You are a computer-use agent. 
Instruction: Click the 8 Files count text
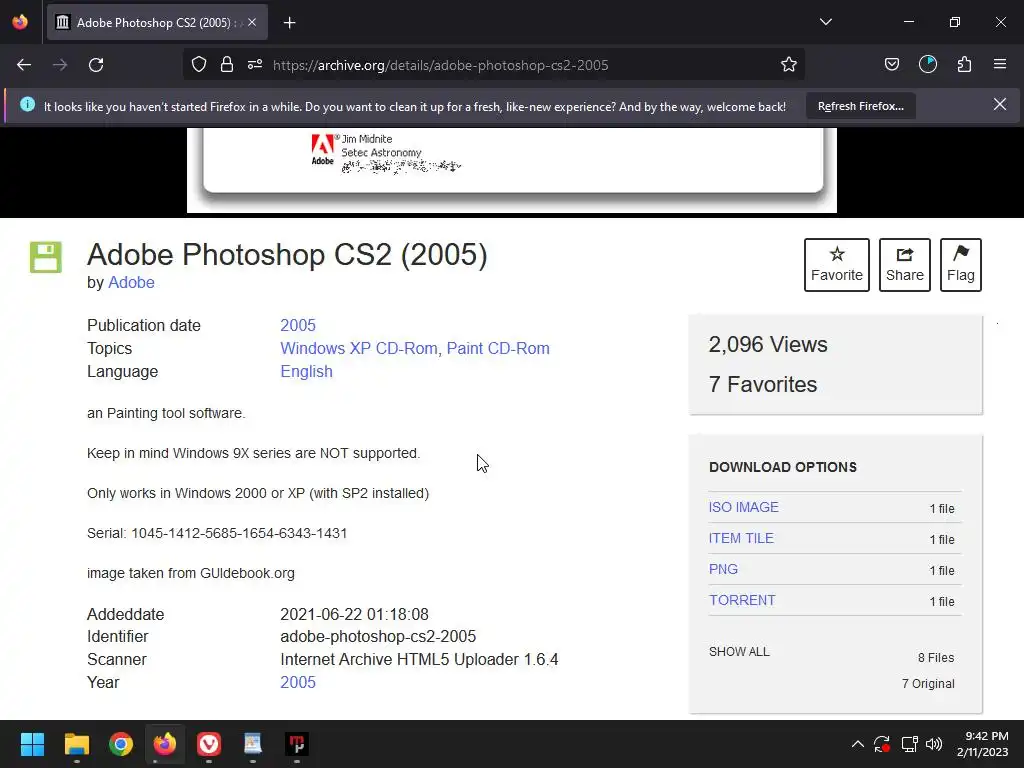(936, 658)
